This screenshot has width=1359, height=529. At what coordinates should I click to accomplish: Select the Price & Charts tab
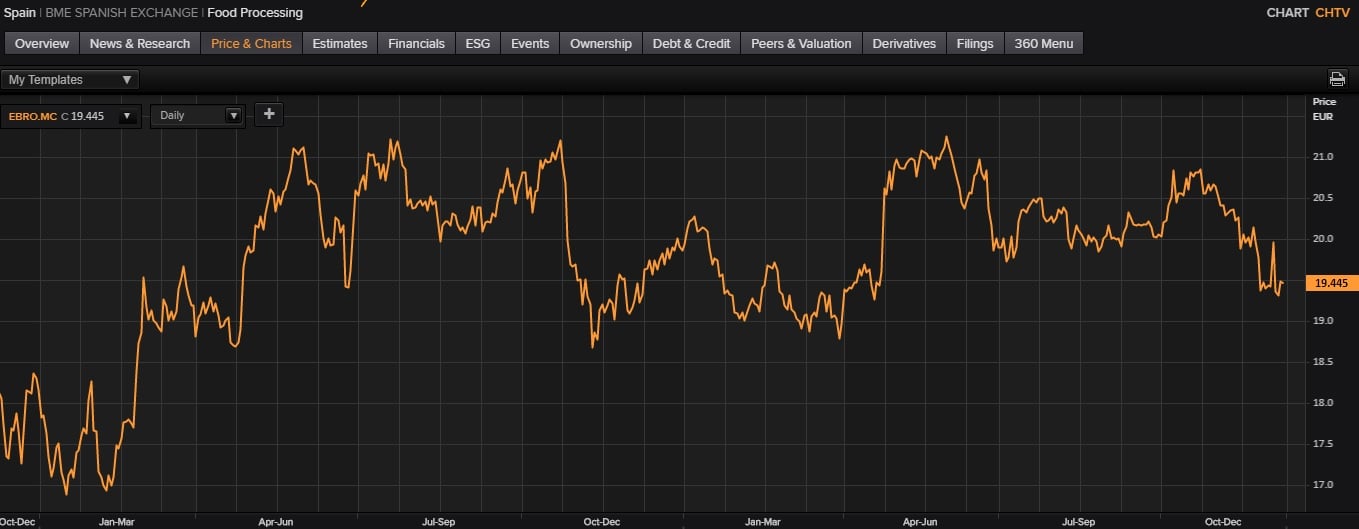click(251, 43)
